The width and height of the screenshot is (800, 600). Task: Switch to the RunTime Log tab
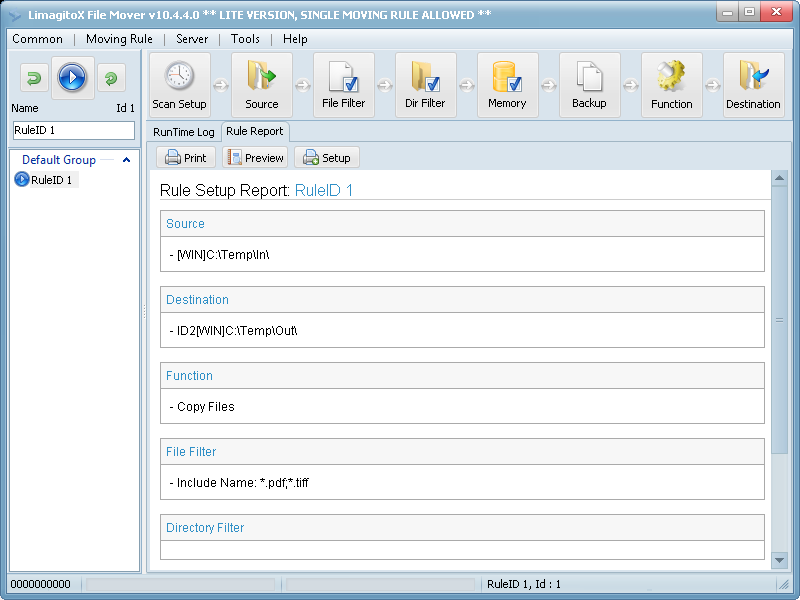coord(184,132)
